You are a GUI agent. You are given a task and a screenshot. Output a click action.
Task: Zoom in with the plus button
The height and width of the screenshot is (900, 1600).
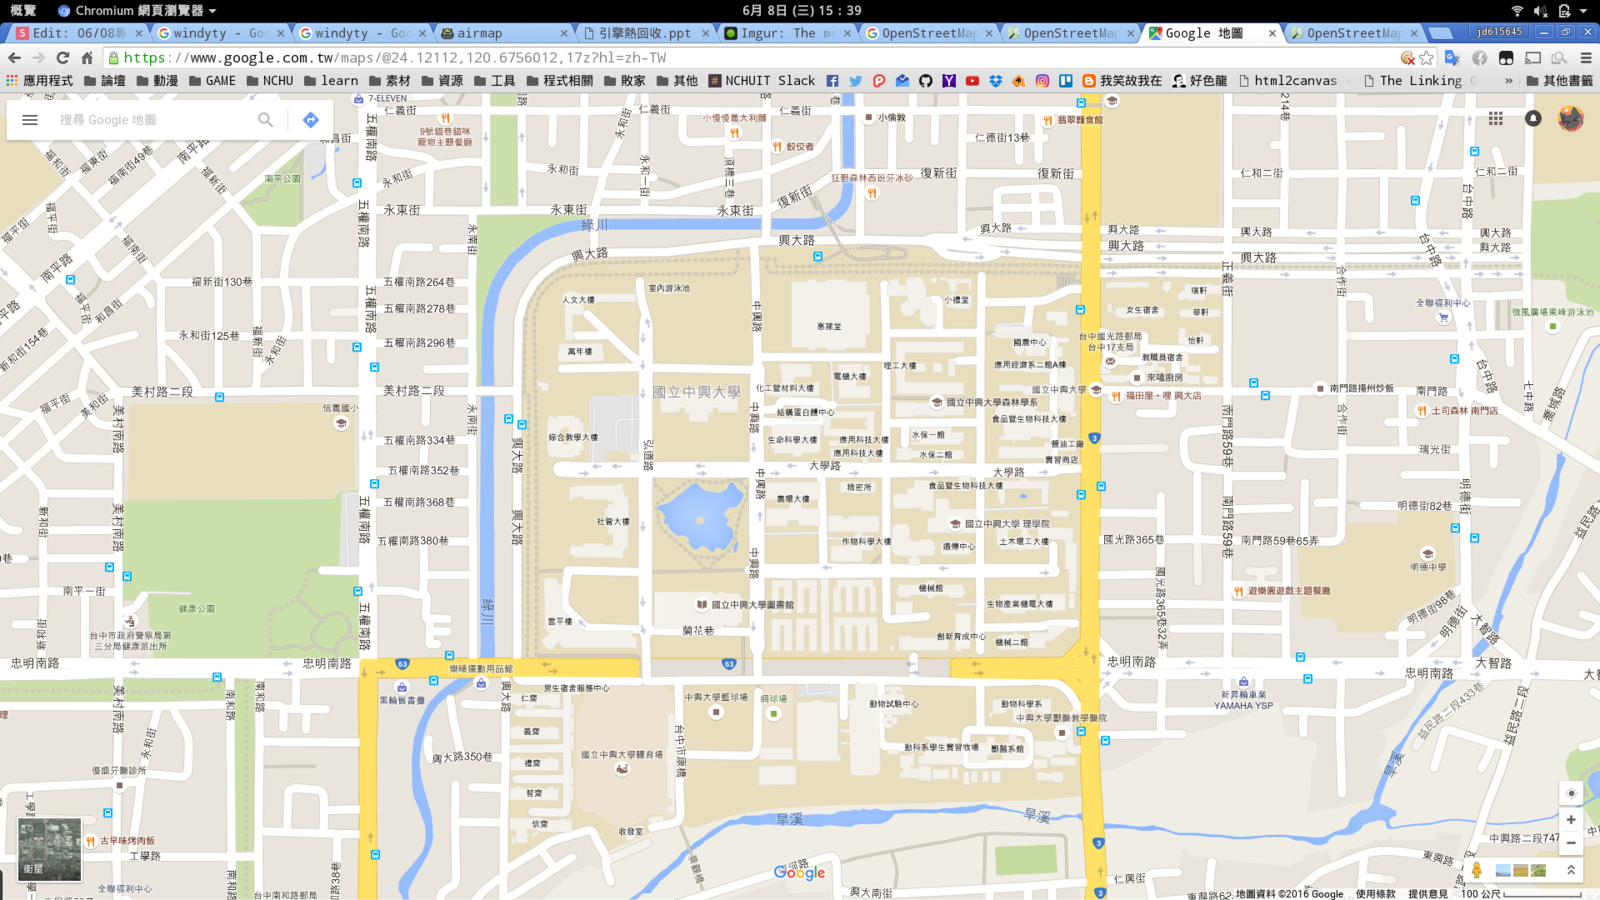coord(1571,820)
